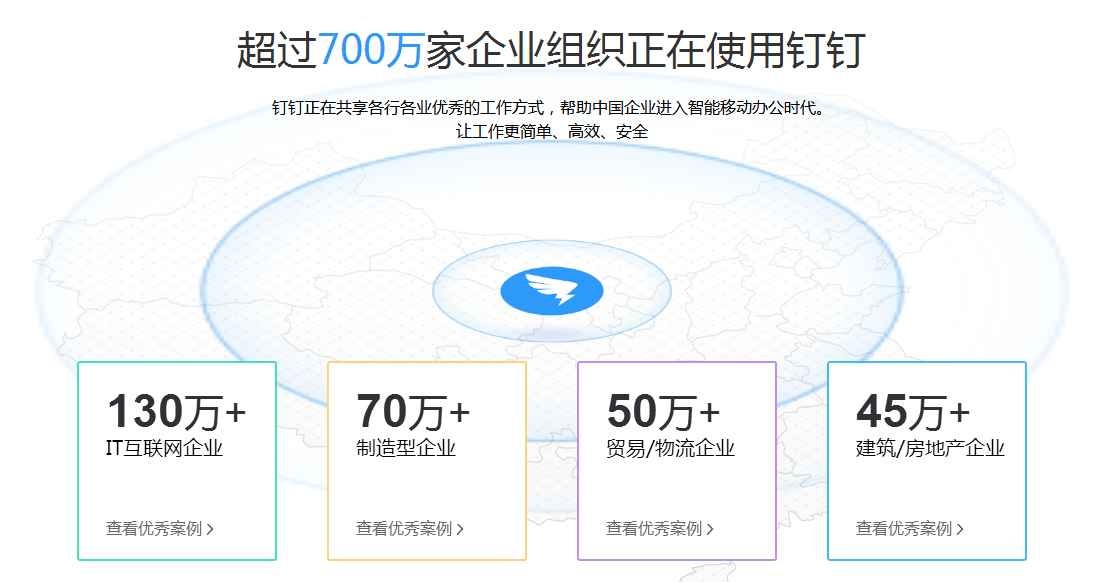Click chevron arrow in 制造型企业 card
This screenshot has height=582, width=1118.
click(460, 529)
